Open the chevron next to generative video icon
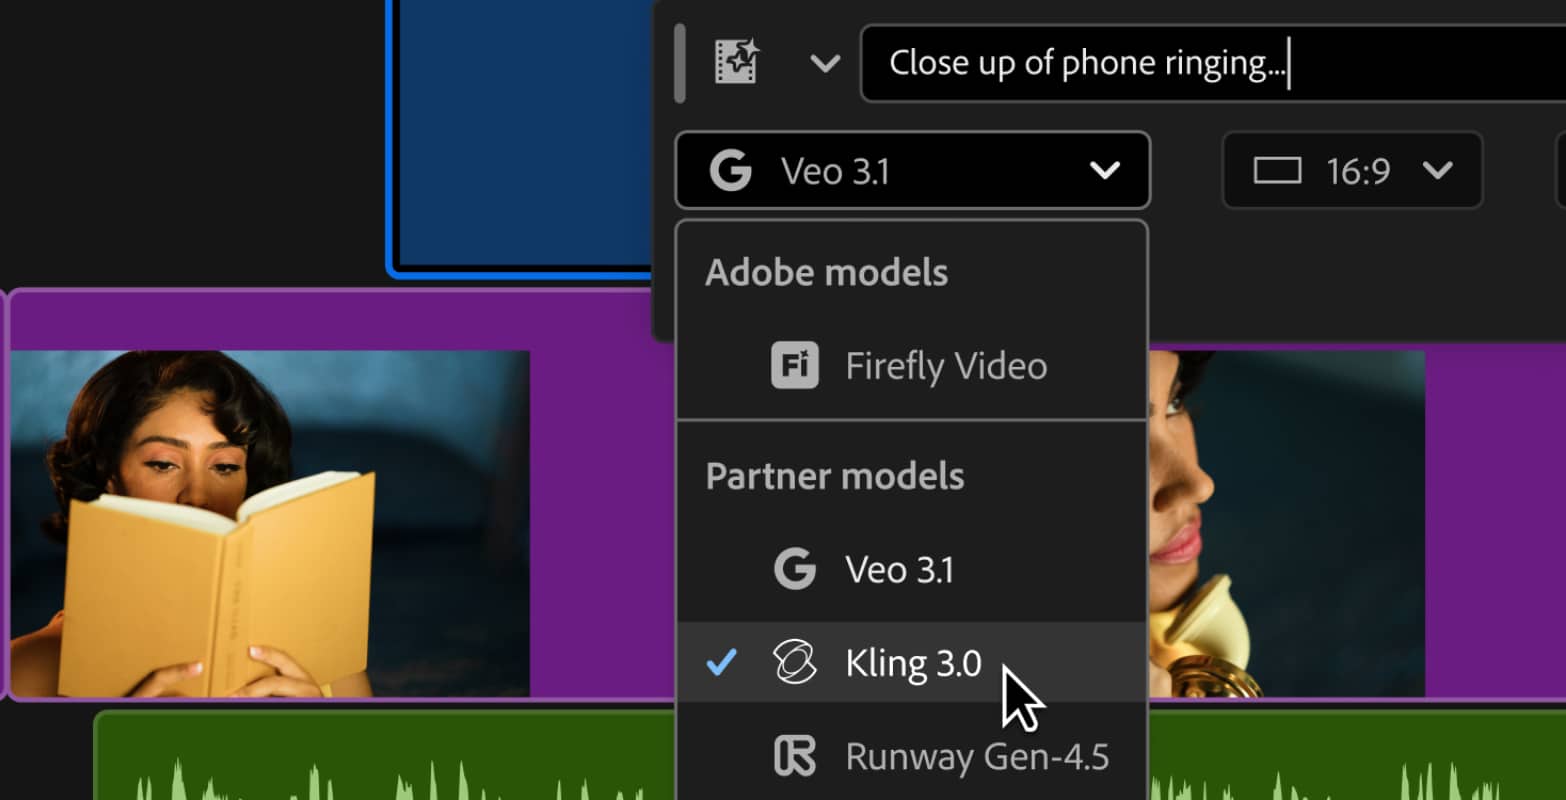1566x800 pixels. (x=825, y=64)
